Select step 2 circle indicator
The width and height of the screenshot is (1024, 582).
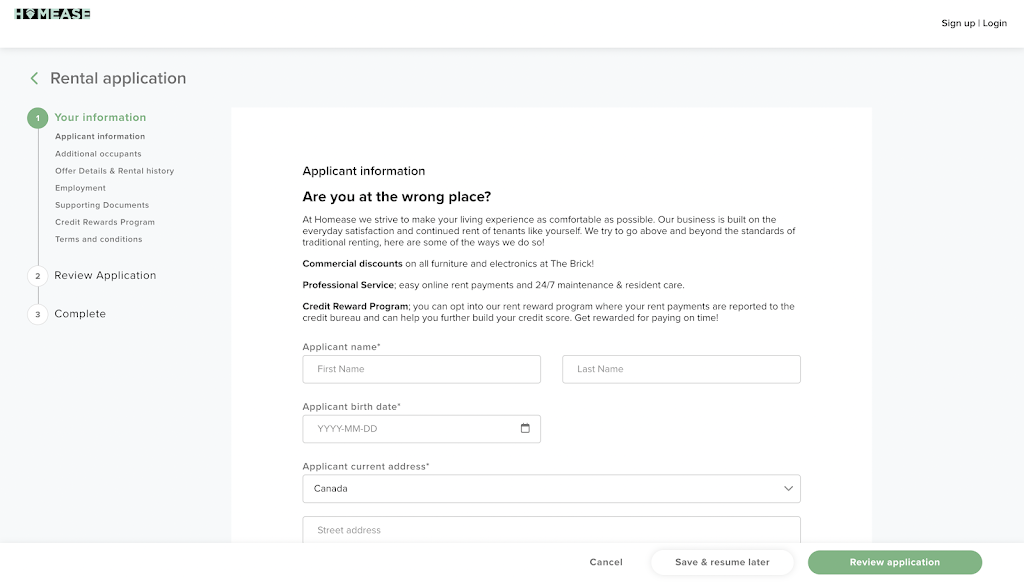coord(38,276)
